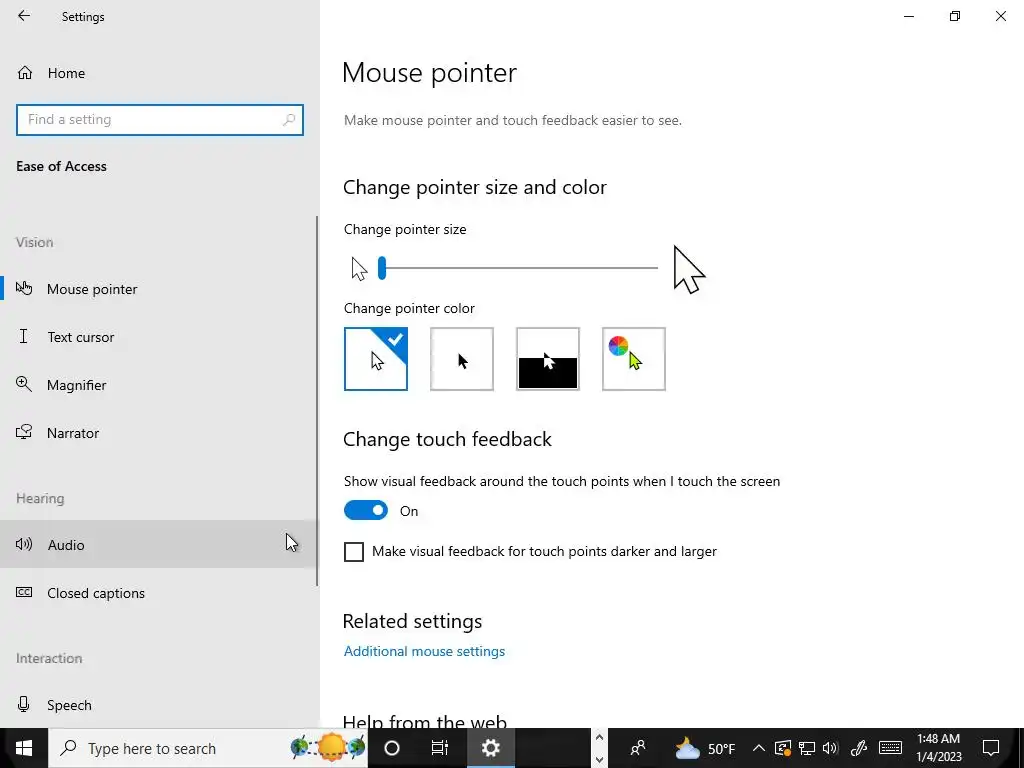Click the Interaction section label

[49, 658]
